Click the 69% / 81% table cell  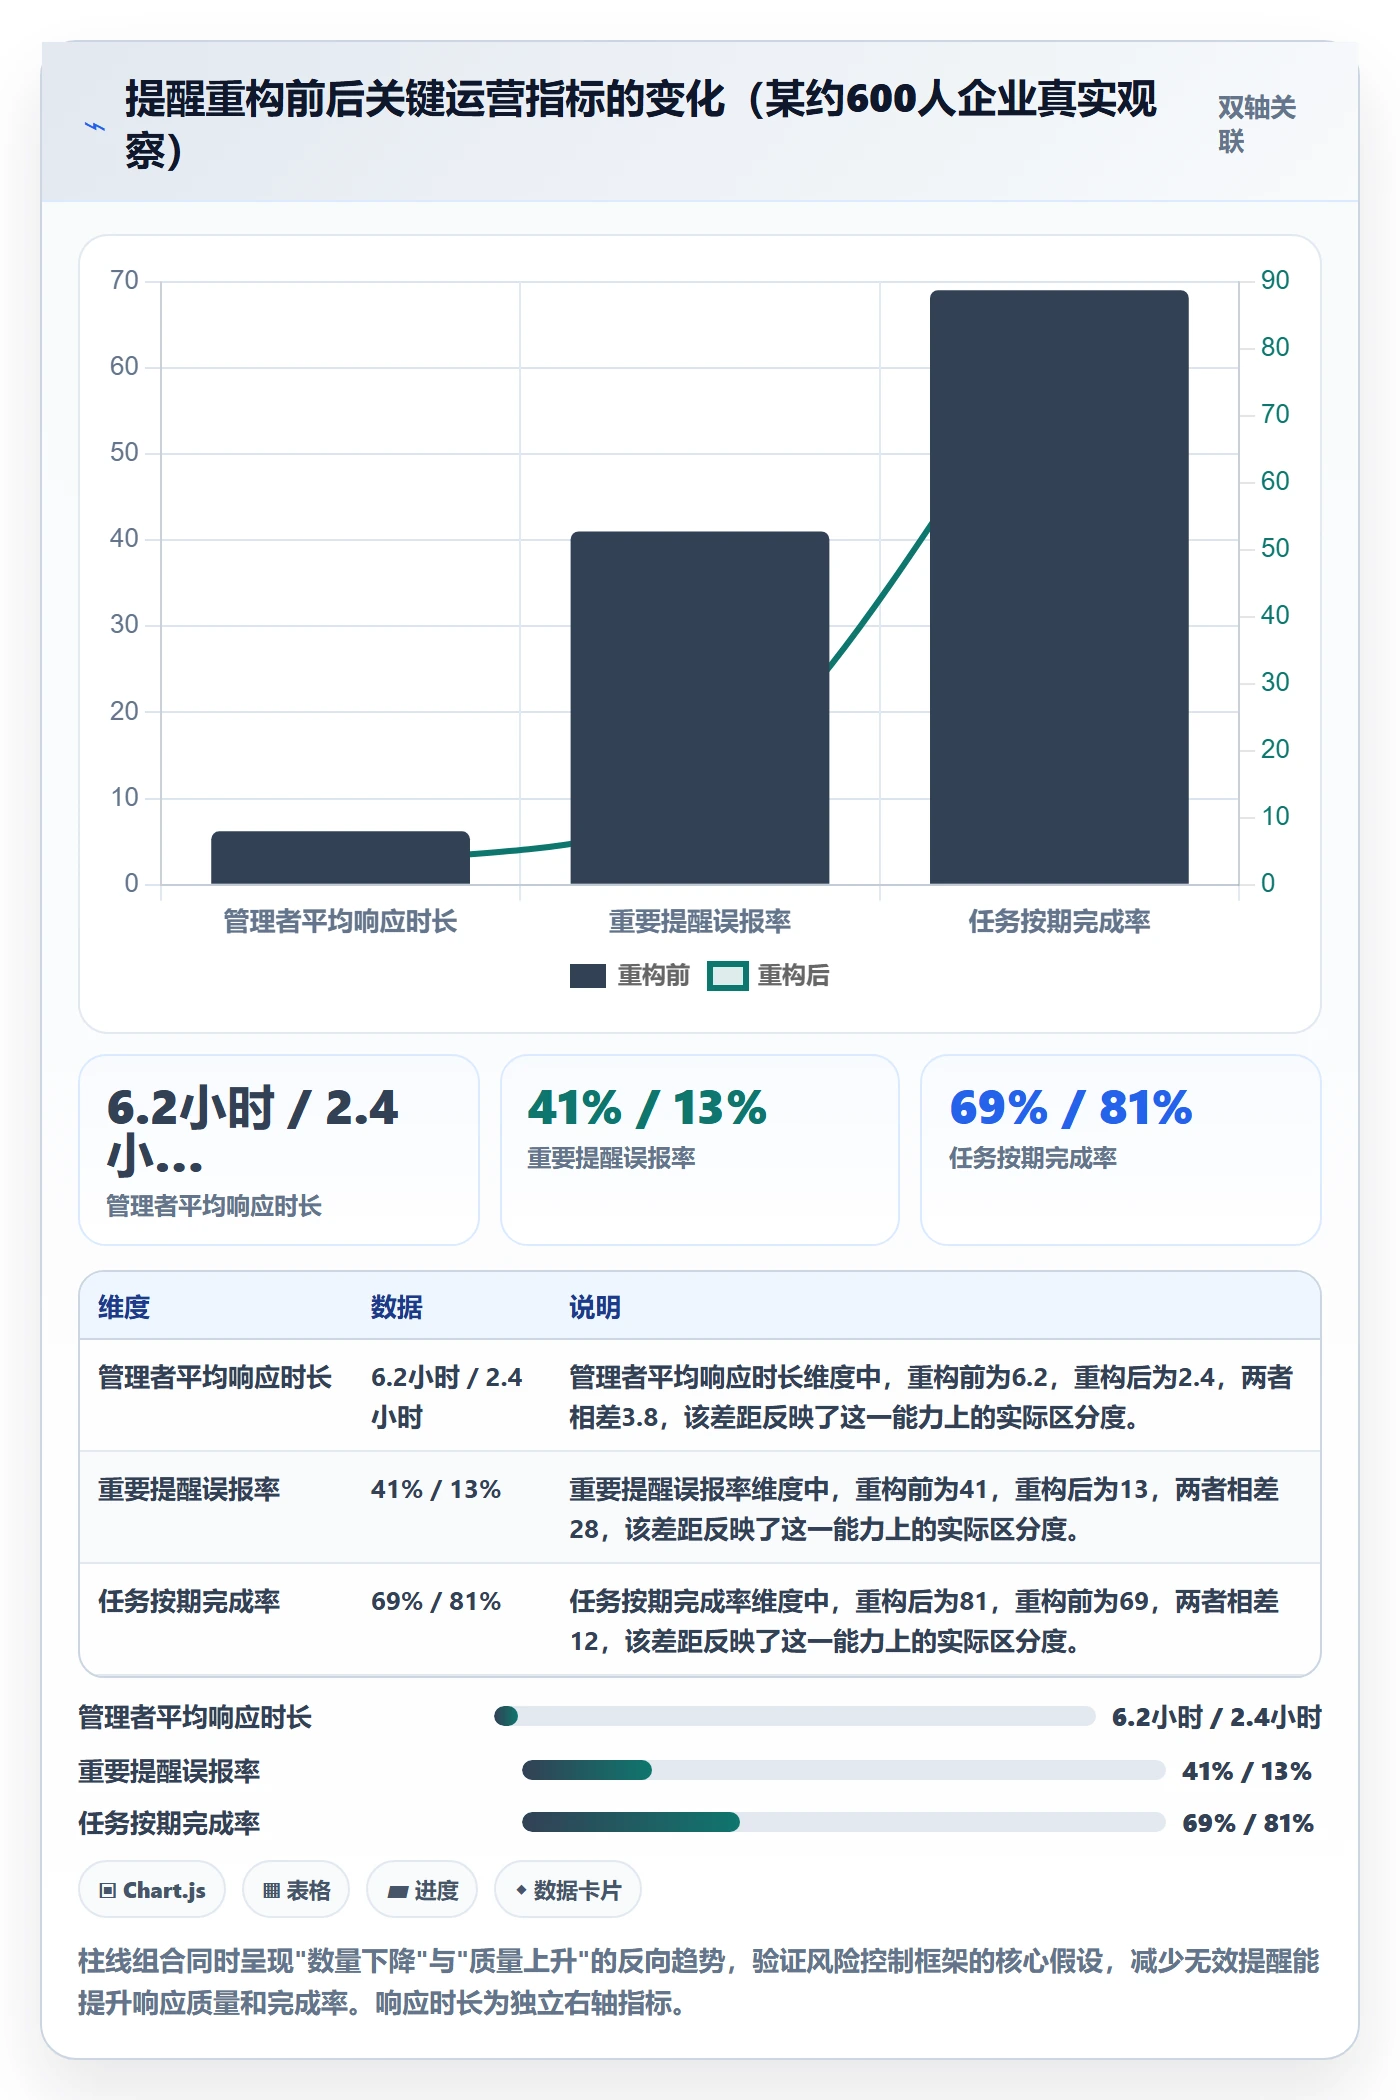(436, 1602)
